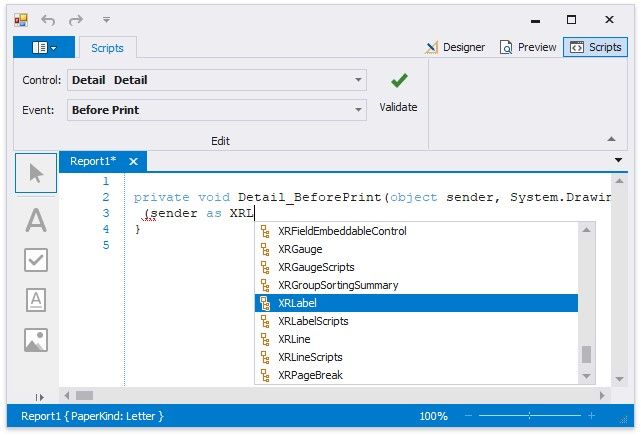
Task: Select the Picture Box control tool
Action: point(36,341)
